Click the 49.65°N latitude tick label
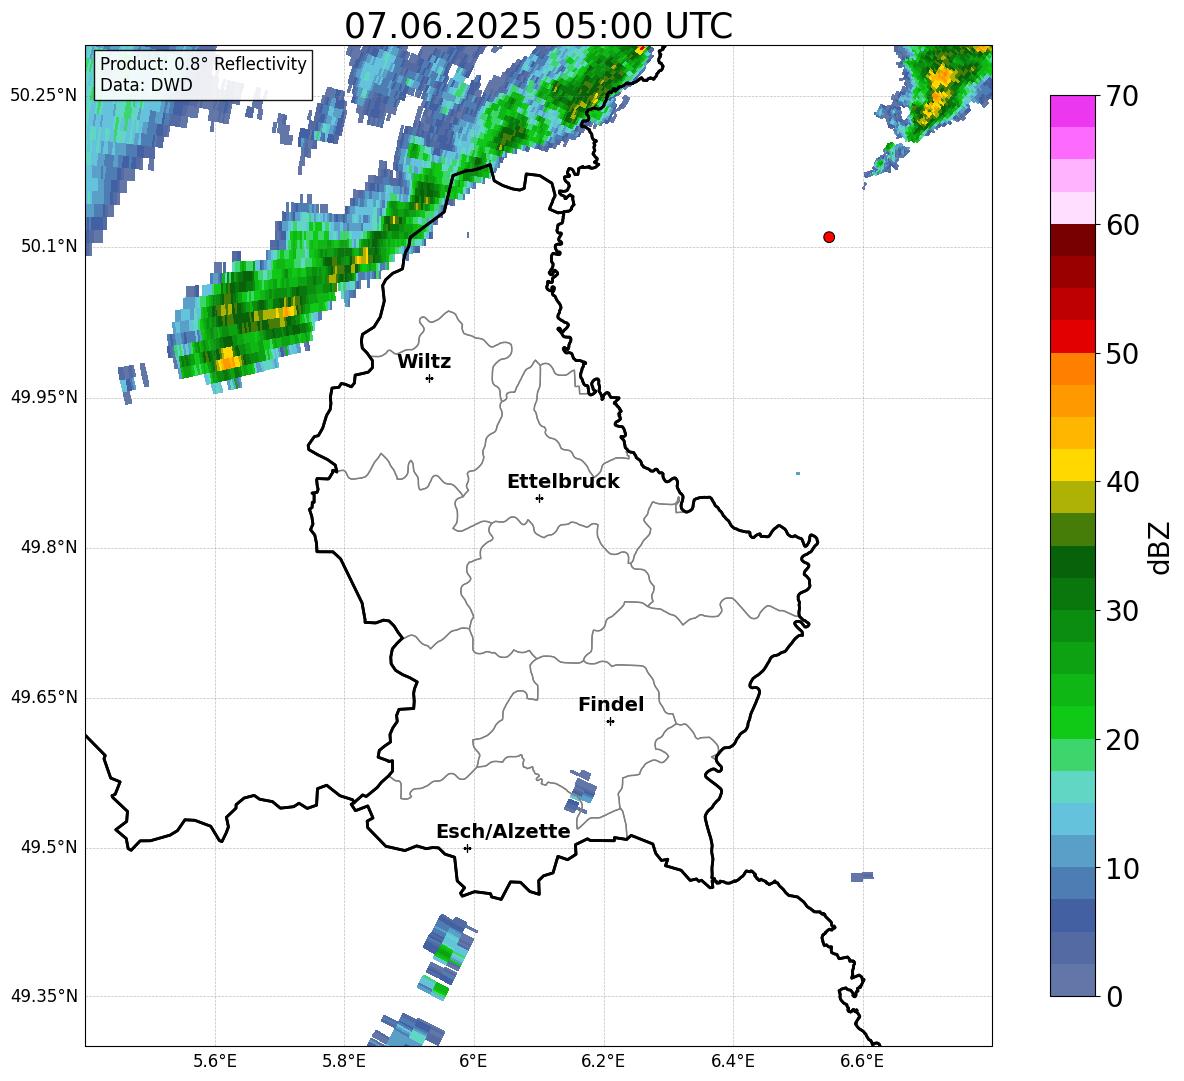Screen dimensions: 1184x1081 click(44, 697)
